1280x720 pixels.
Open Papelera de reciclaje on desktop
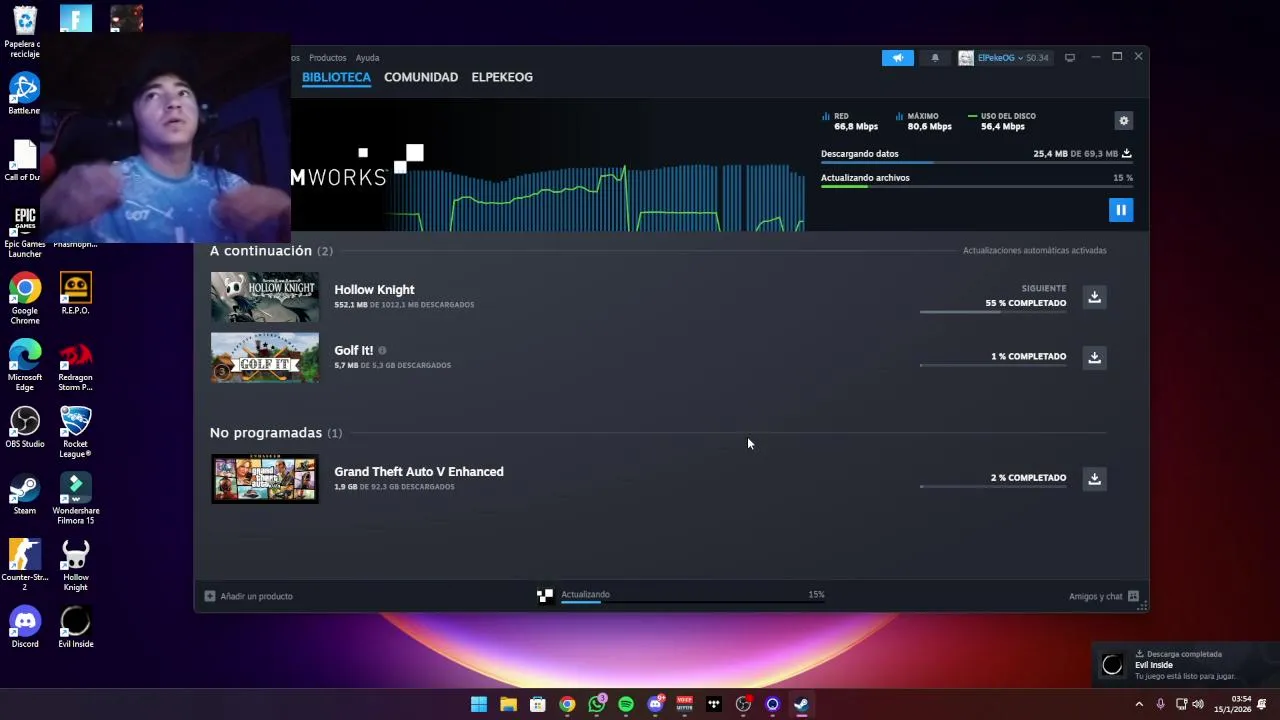pos(25,32)
